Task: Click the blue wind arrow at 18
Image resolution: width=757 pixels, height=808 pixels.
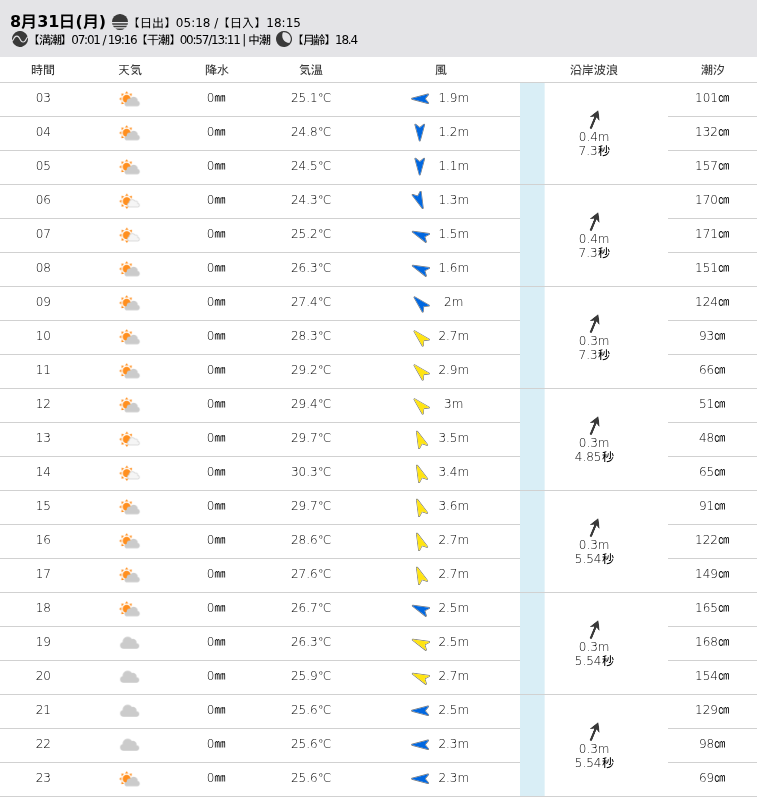Action: [421, 610]
